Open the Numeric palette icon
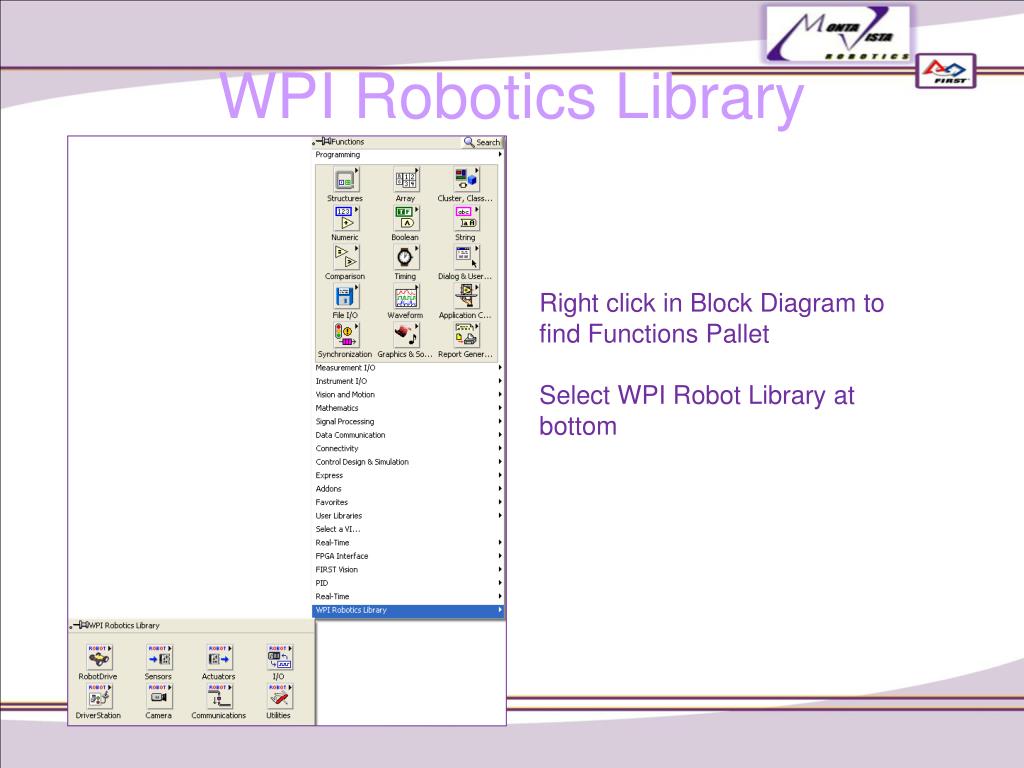 tap(345, 219)
